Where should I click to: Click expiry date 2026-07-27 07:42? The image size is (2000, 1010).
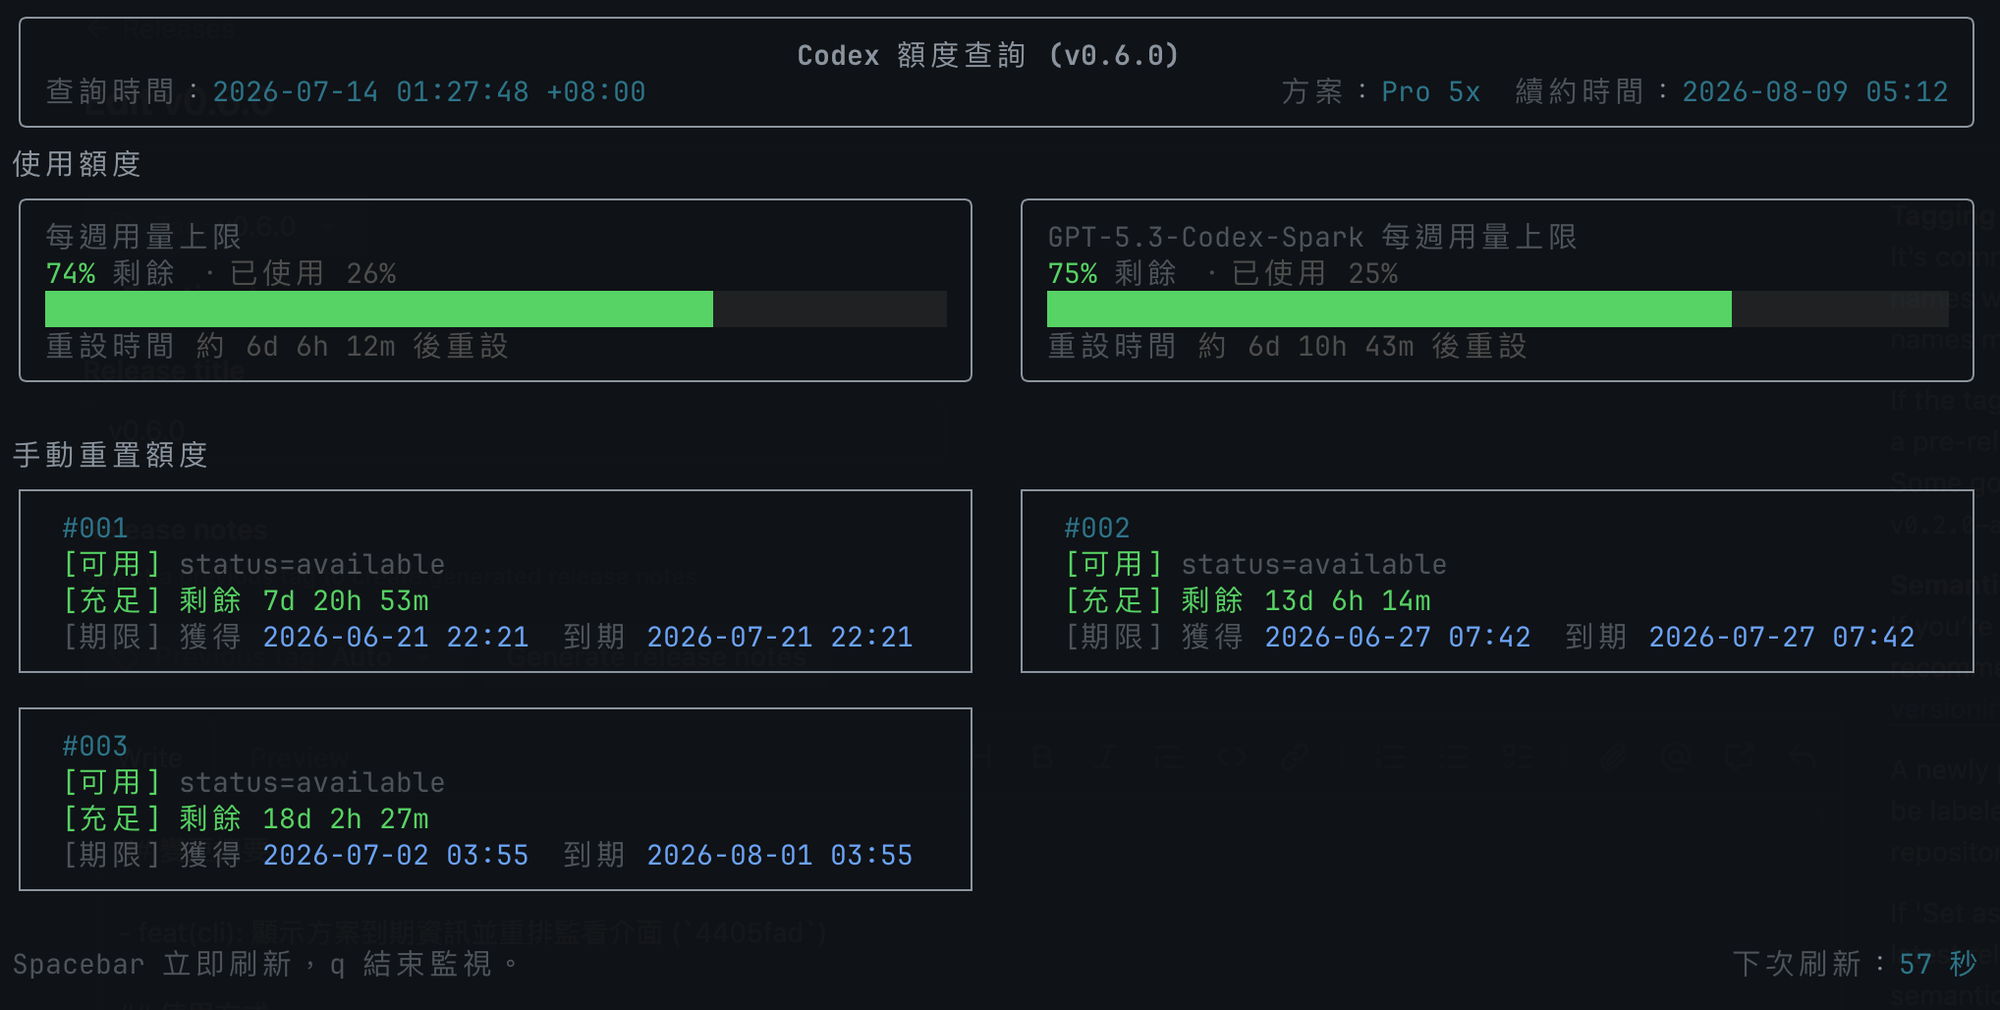[1782, 637]
